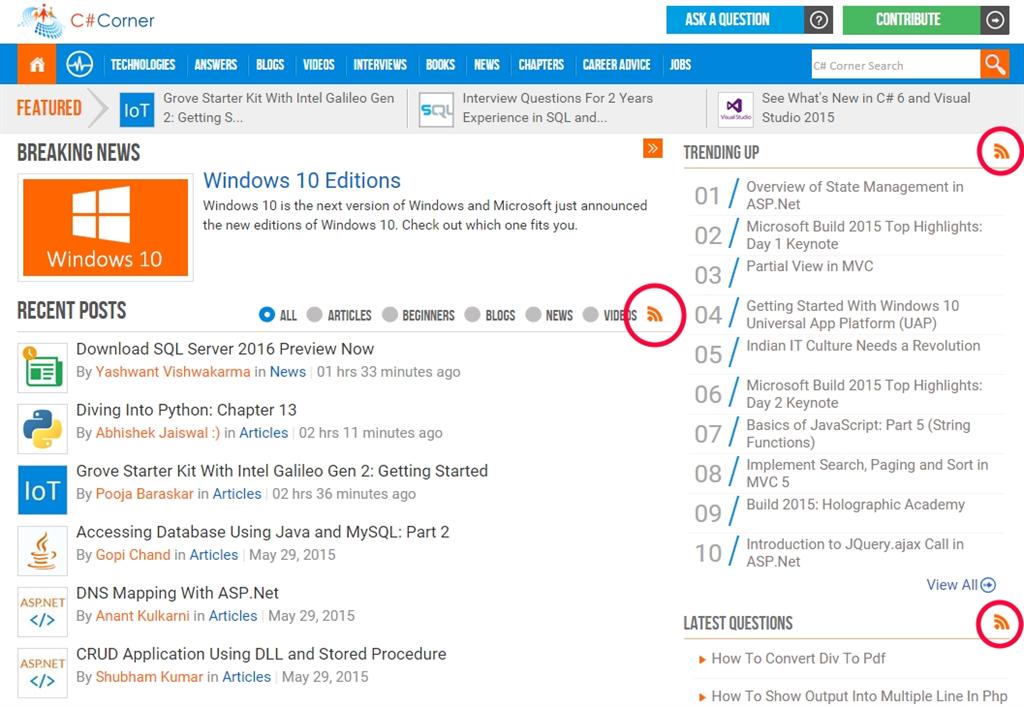Image resolution: width=1024 pixels, height=707 pixels.
Task: Open featured Grove Starter Kit With Intel Galileo
Action: tap(279, 108)
